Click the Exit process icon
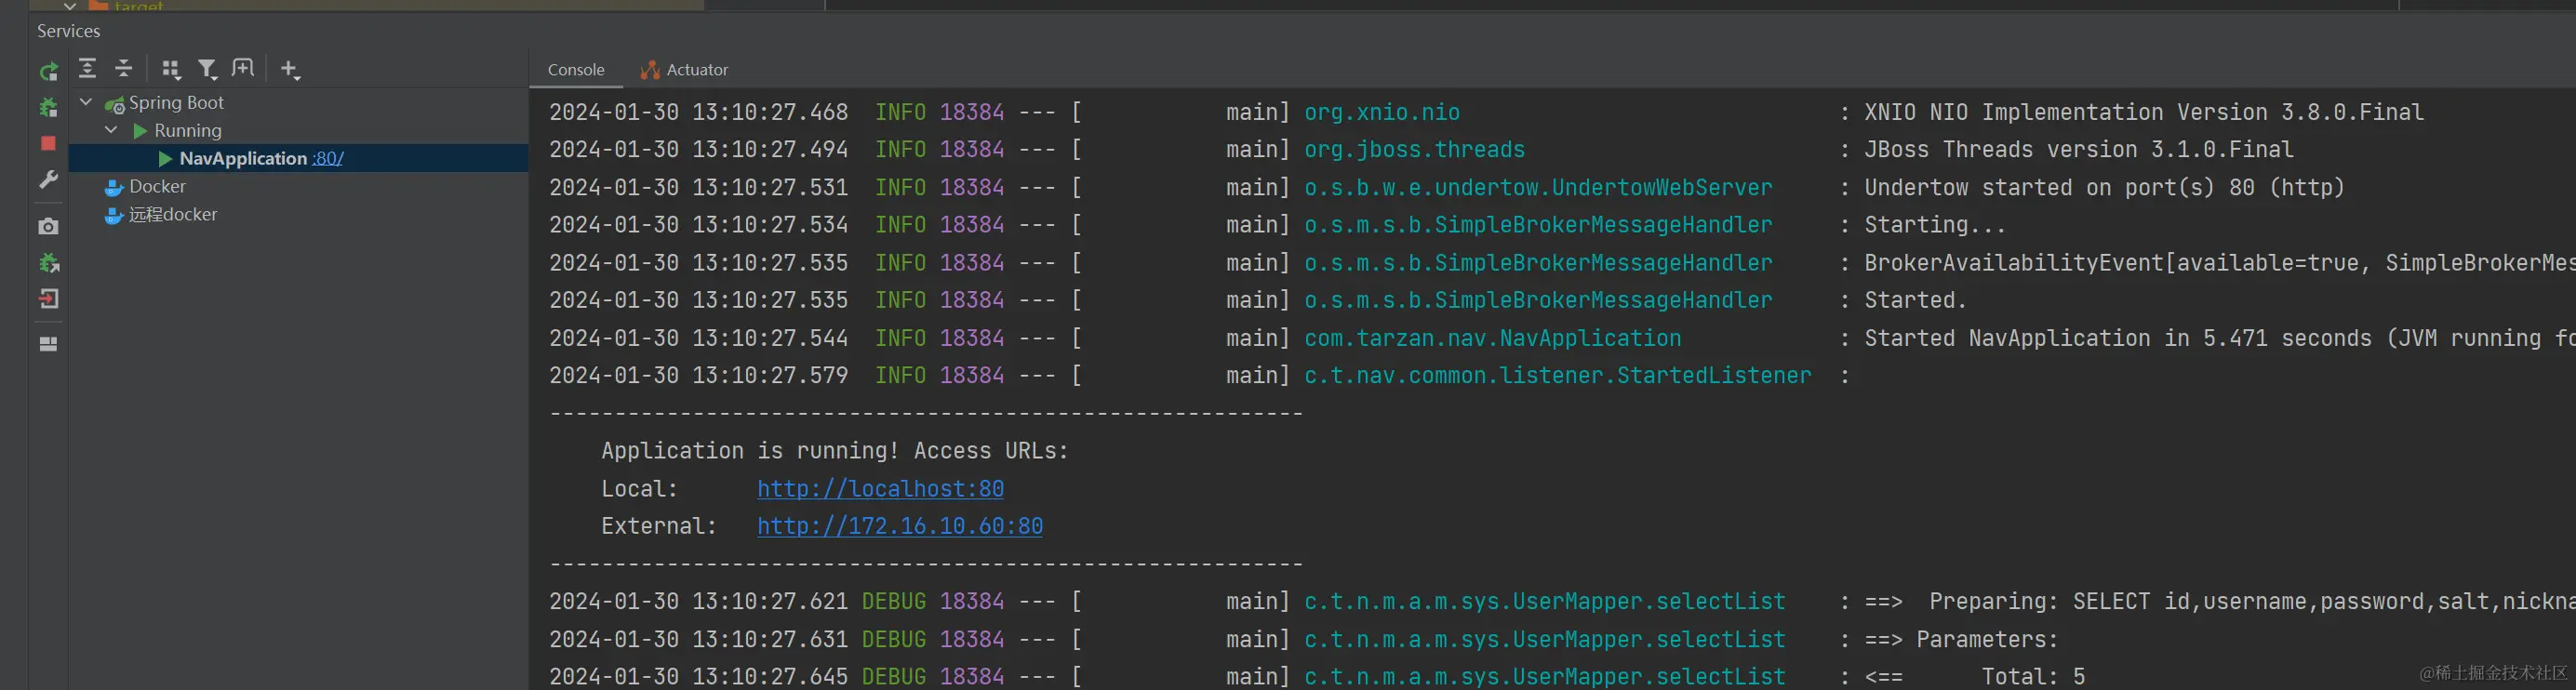This screenshot has height=690, width=2576. (48, 299)
